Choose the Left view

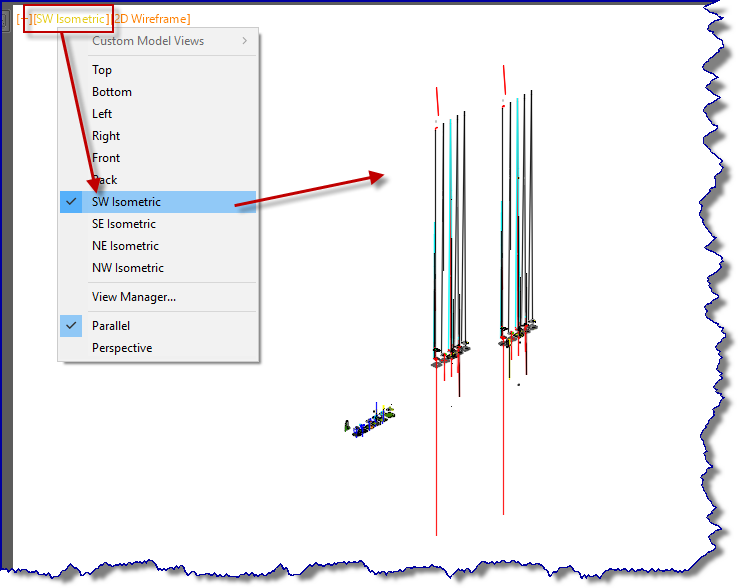pyautogui.click(x=158, y=114)
